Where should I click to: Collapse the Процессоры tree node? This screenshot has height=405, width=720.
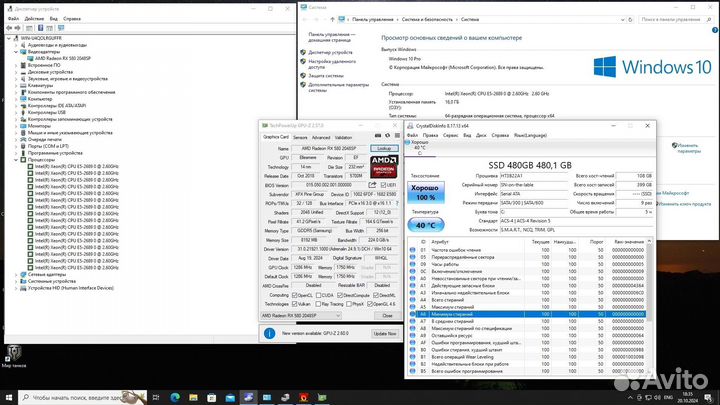(x=16, y=160)
